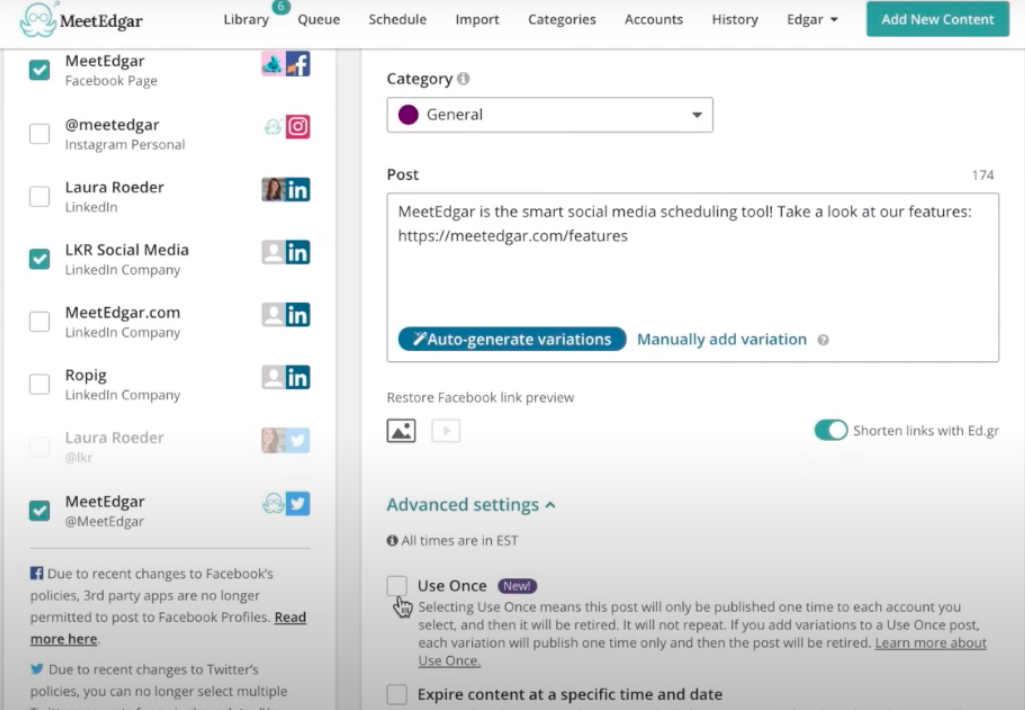Screen dimensions: 1025x710
Task: Click the placeholder avatar beside Ropig
Action: click(273, 378)
